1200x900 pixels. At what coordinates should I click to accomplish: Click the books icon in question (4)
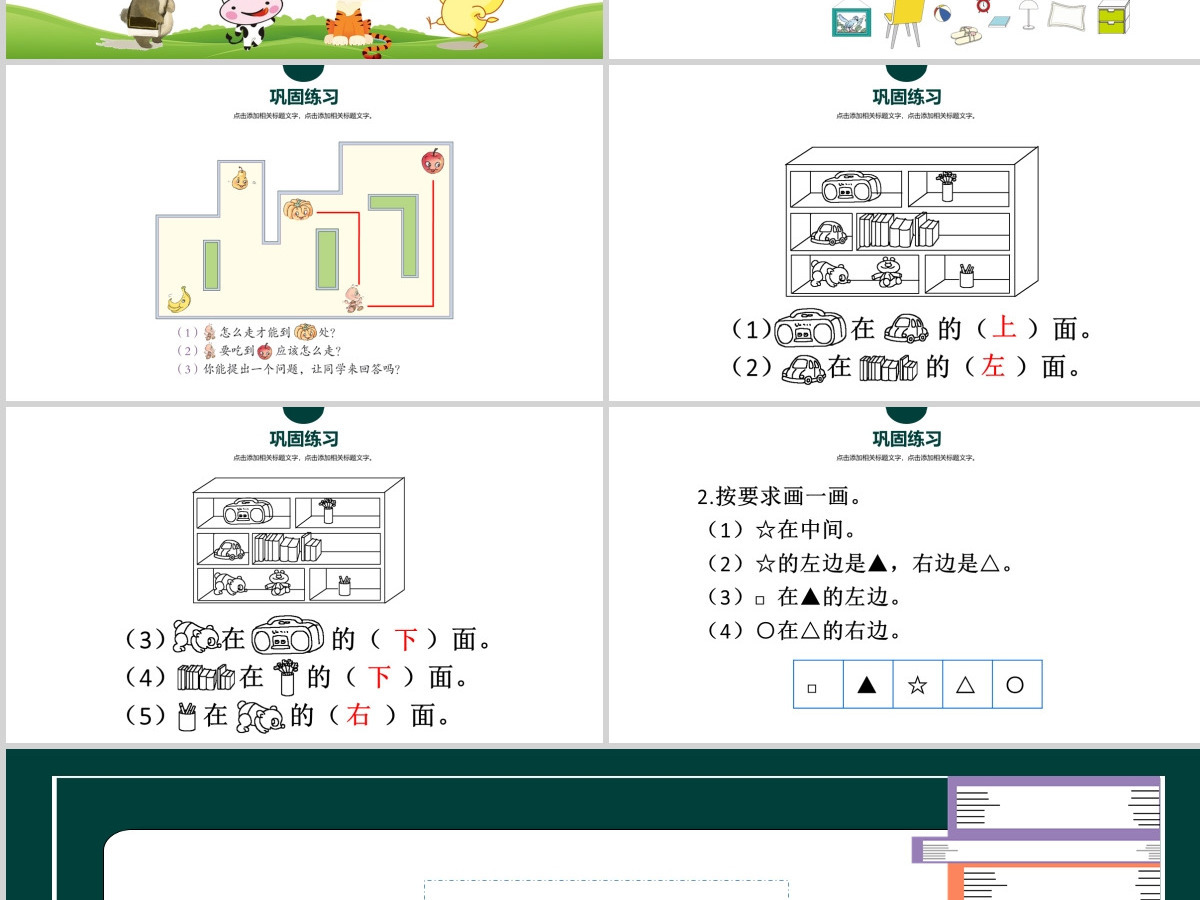tap(205, 677)
